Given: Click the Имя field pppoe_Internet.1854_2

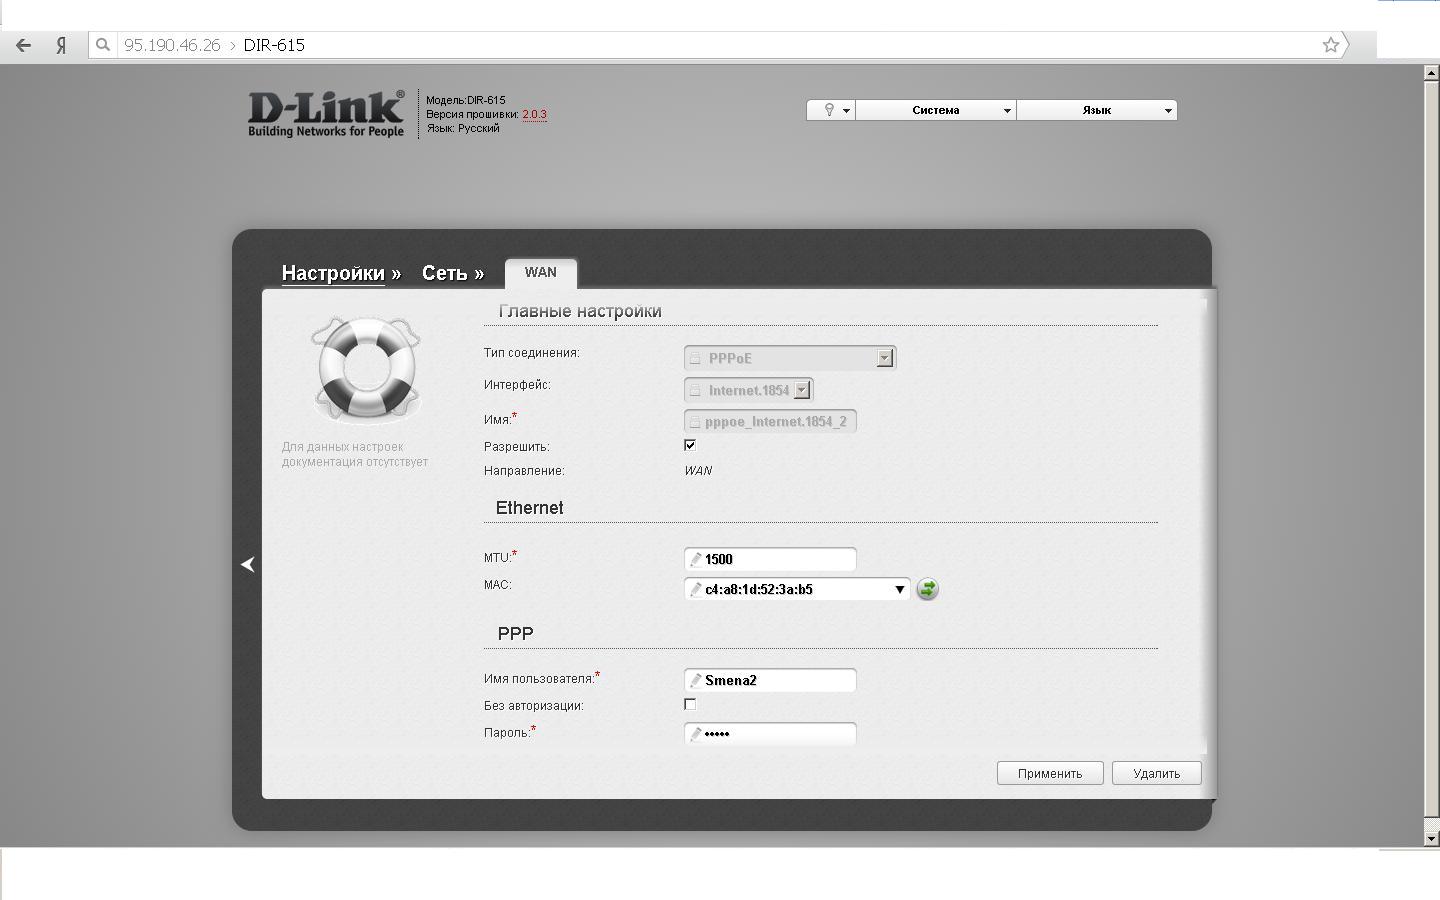Looking at the screenshot, I should pos(770,421).
